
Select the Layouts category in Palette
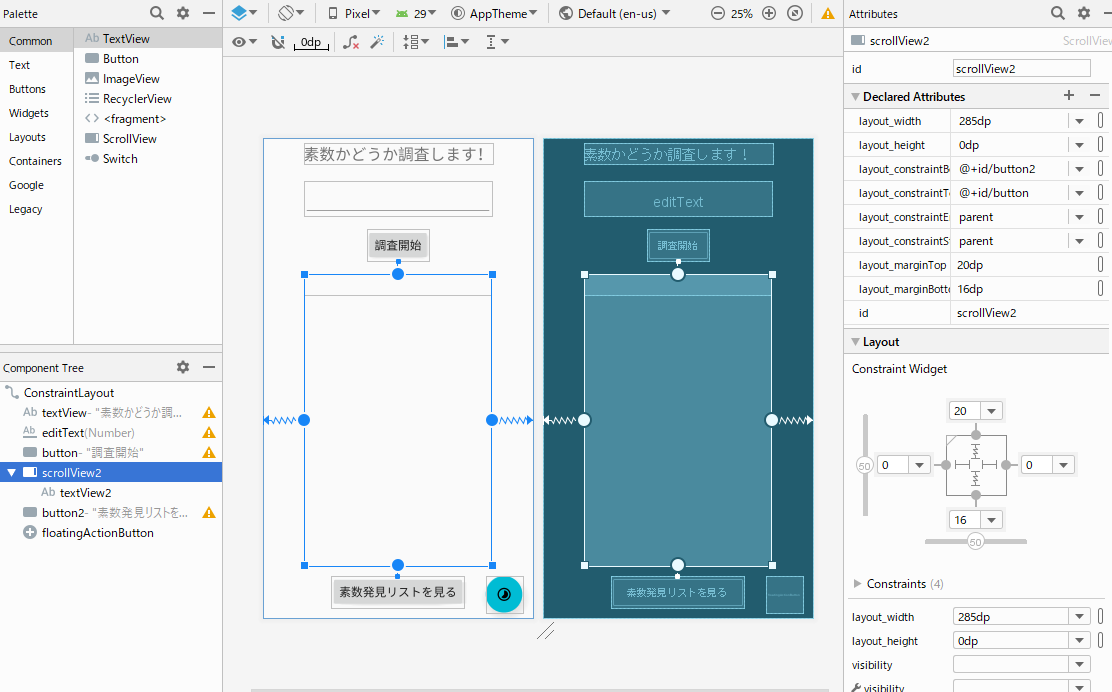pyautogui.click(x=27, y=137)
